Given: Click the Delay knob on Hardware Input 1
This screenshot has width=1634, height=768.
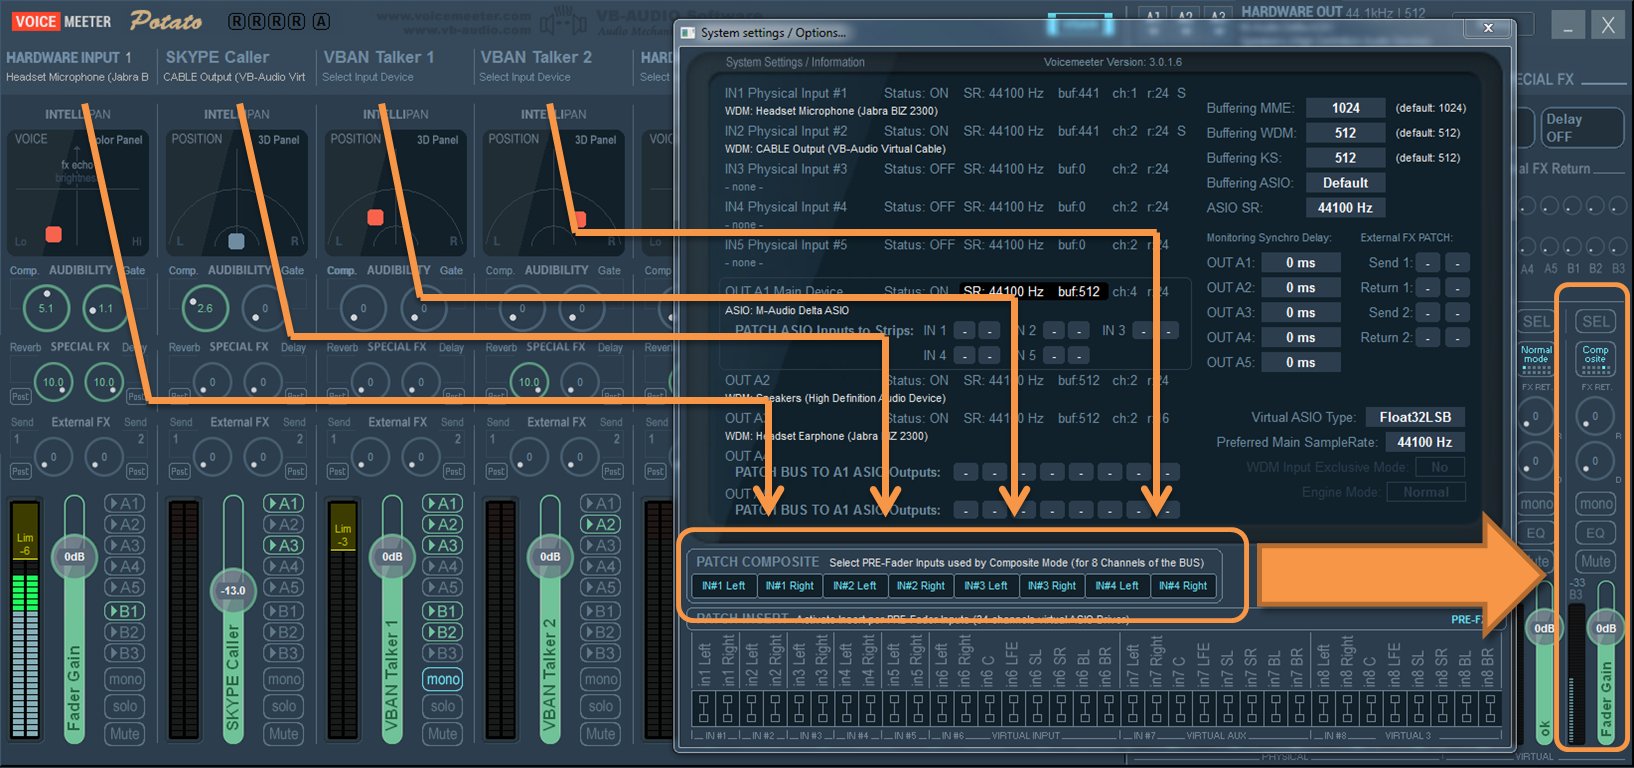Looking at the screenshot, I should pyautogui.click(x=104, y=381).
